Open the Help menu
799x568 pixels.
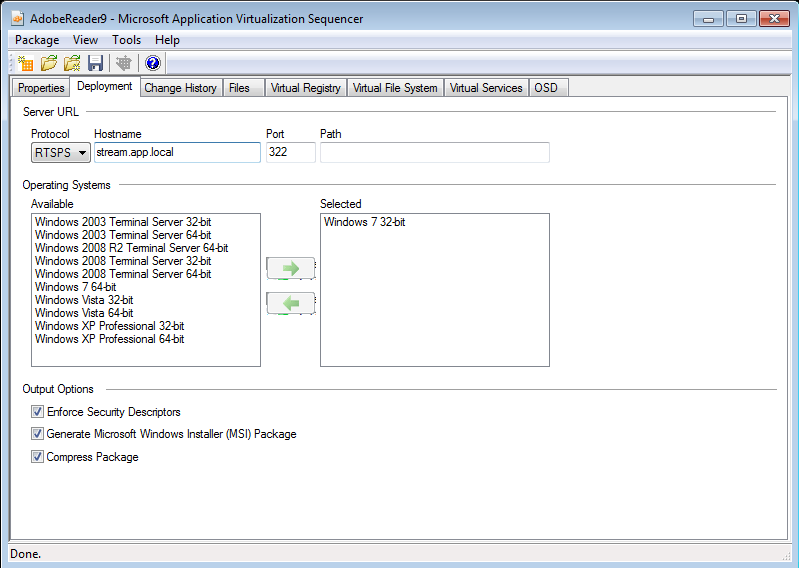(167, 40)
